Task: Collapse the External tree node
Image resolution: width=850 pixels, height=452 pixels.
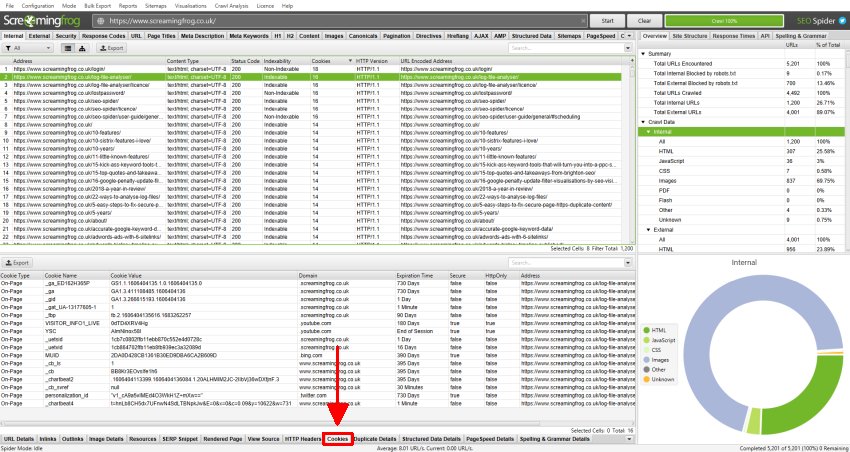Action: coord(648,230)
